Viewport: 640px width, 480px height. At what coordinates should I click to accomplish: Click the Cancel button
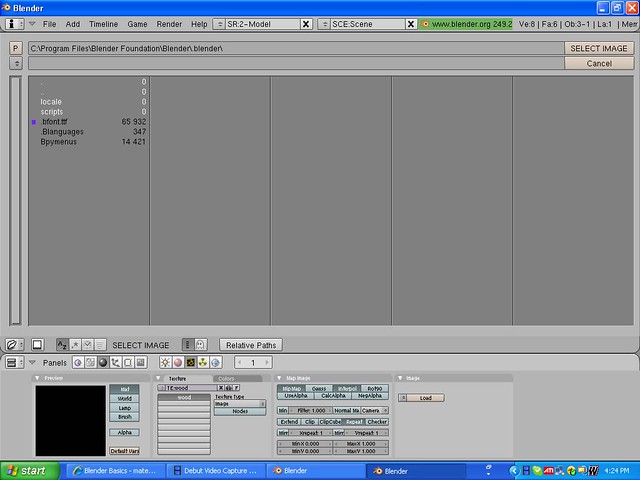click(599, 64)
